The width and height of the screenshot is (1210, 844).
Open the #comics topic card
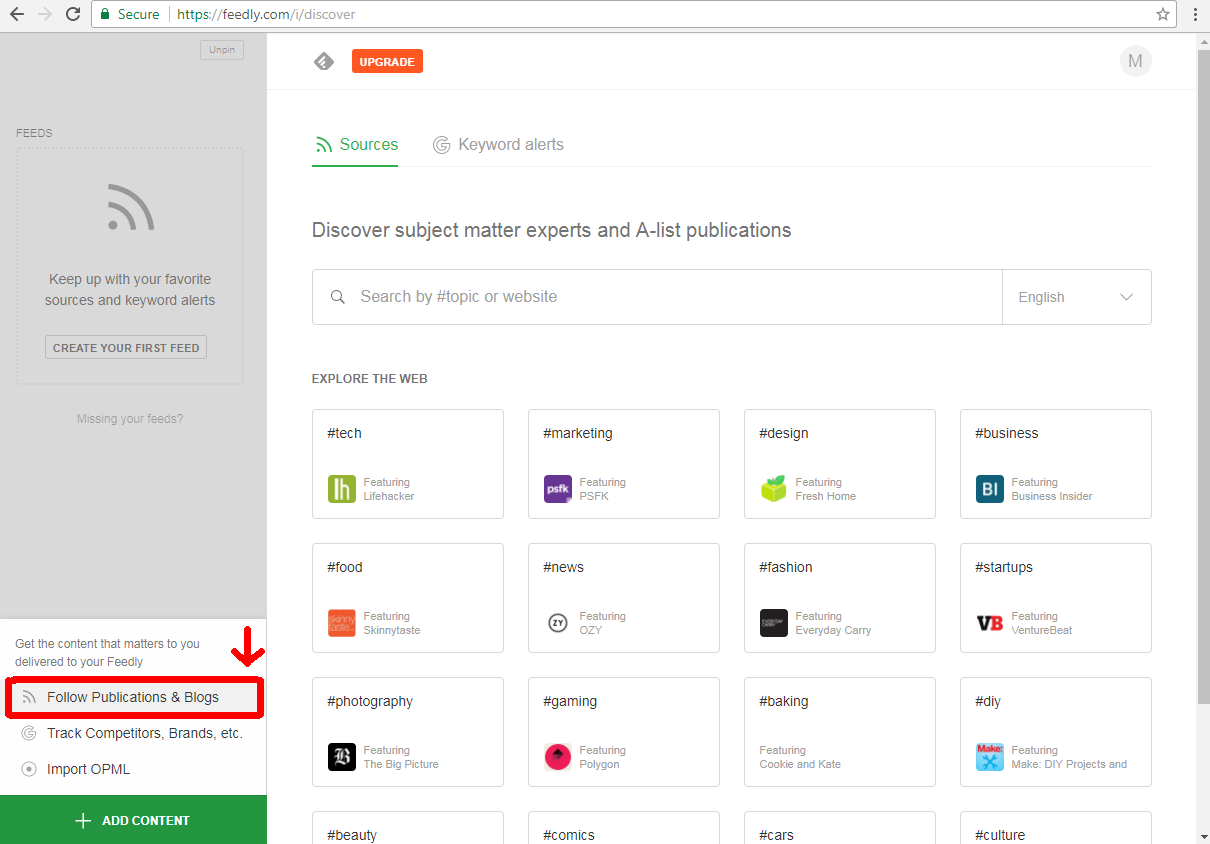(624, 827)
